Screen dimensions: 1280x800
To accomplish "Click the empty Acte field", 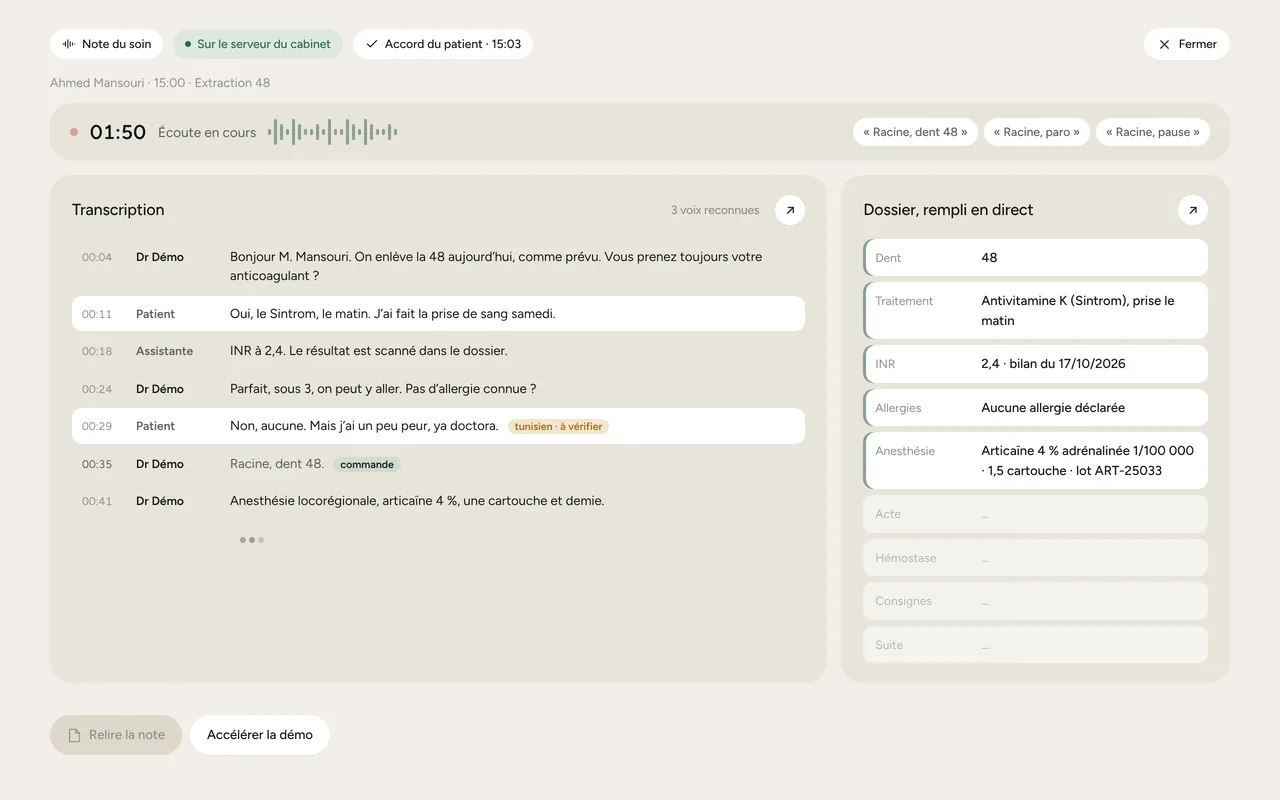I will click(1035, 514).
